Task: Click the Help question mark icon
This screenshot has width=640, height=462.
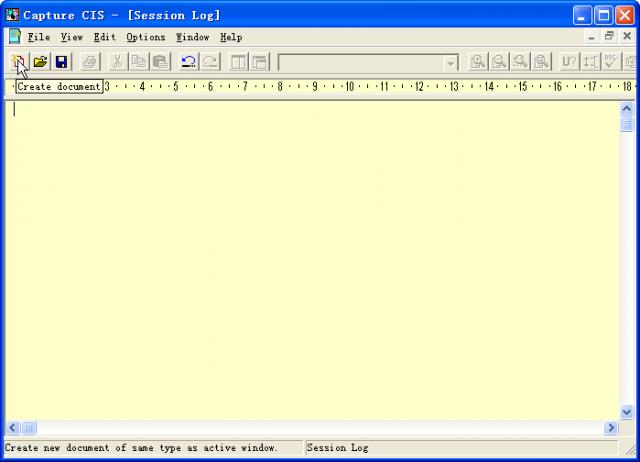Action: (x=569, y=62)
